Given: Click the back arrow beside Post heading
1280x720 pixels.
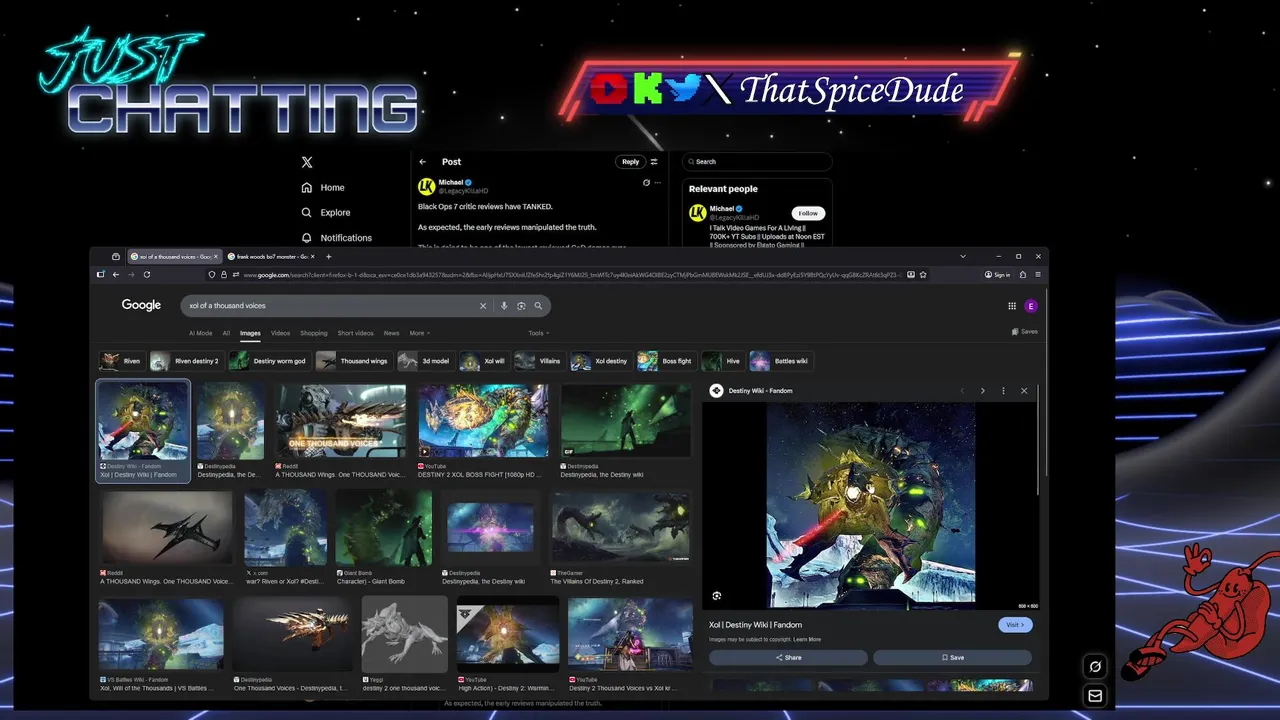Looking at the screenshot, I should click(x=423, y=162).
